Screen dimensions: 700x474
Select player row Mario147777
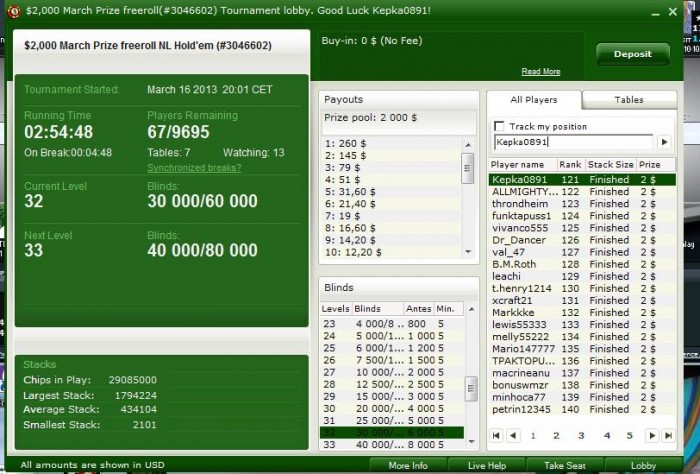(582, 349)
